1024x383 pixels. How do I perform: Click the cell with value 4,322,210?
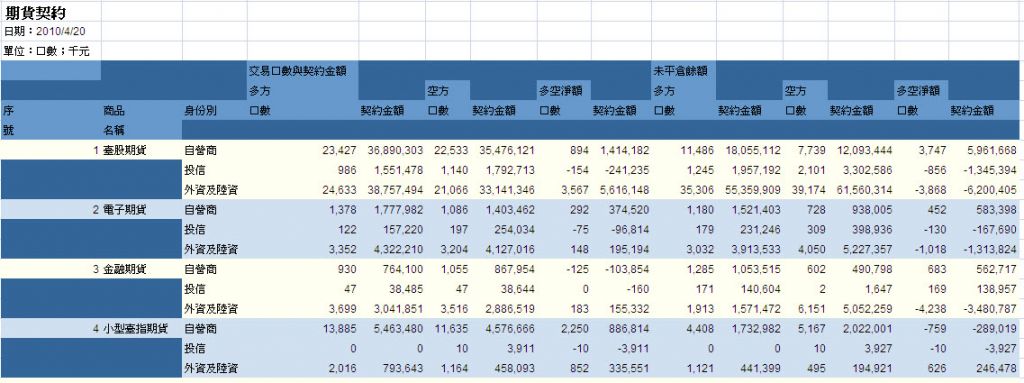pos(398,249)
